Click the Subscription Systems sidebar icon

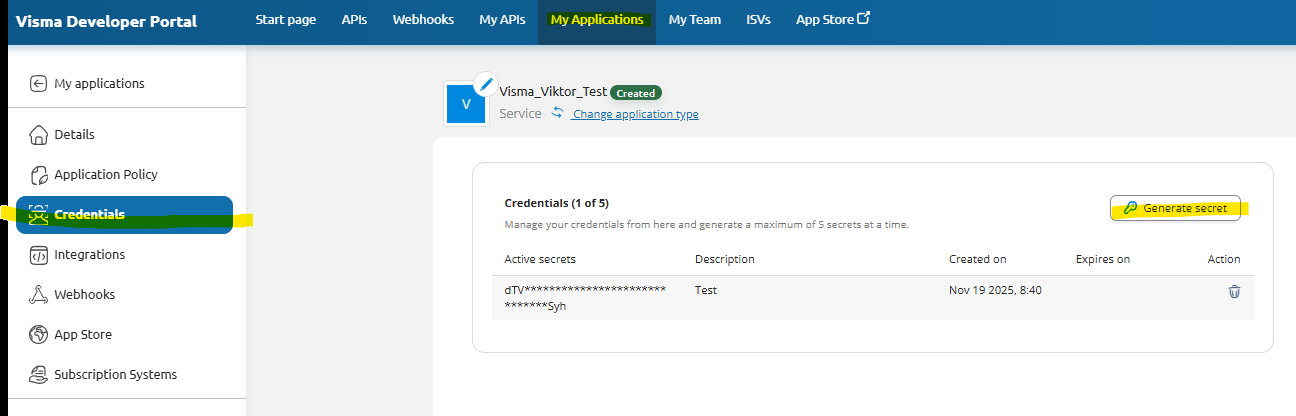[38, 374]
